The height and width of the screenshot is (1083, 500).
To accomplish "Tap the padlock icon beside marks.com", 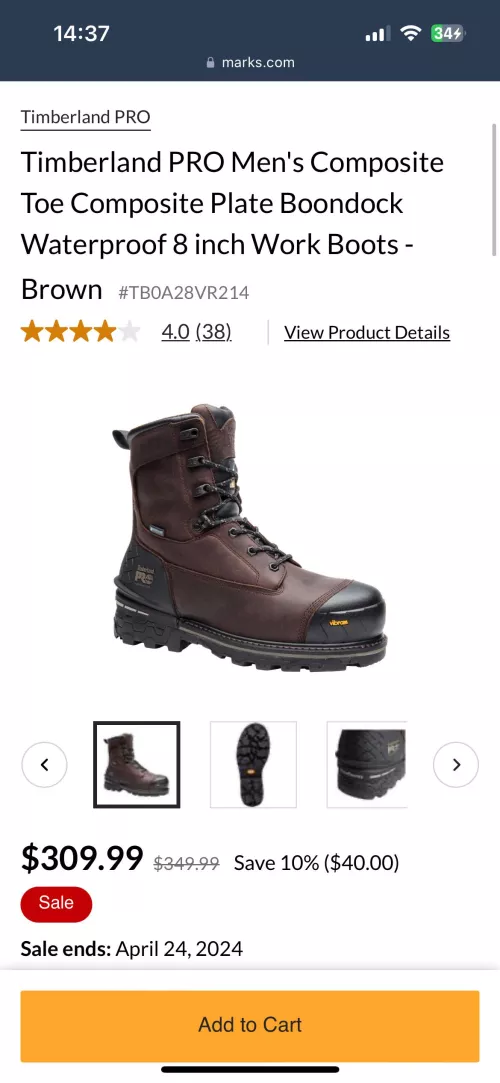I will (211, 62).
